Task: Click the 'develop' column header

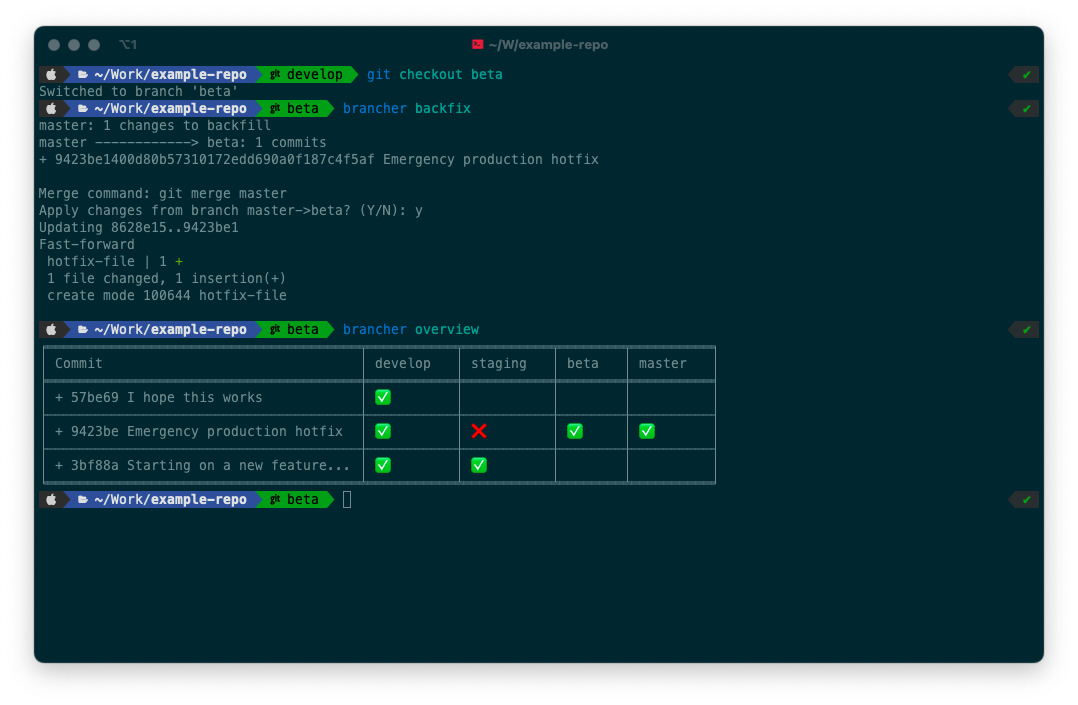Action: [403, 363]
